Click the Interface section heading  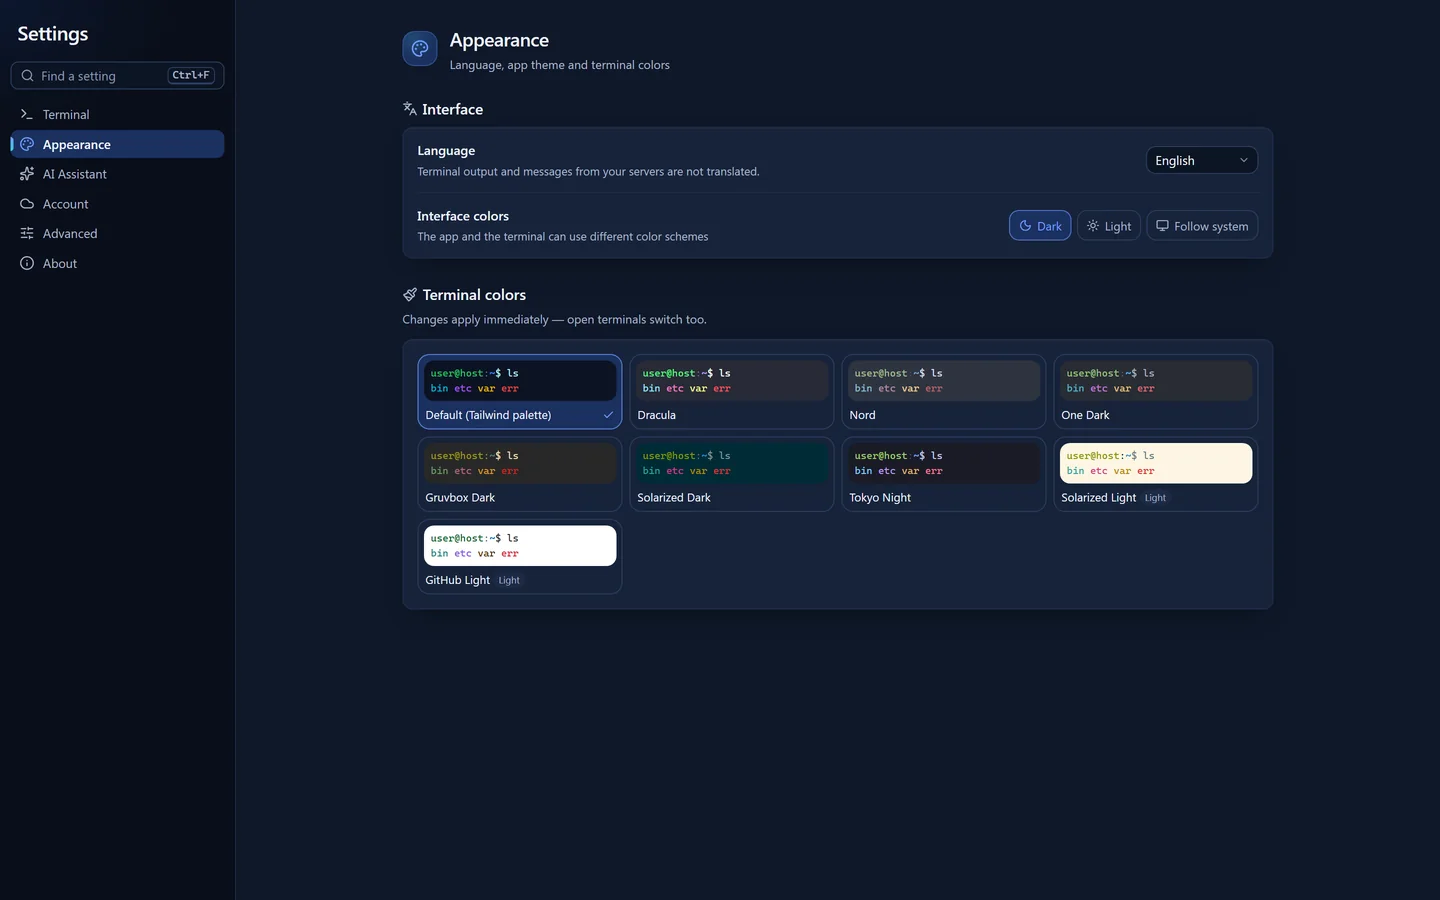click(x=452, y=110)
